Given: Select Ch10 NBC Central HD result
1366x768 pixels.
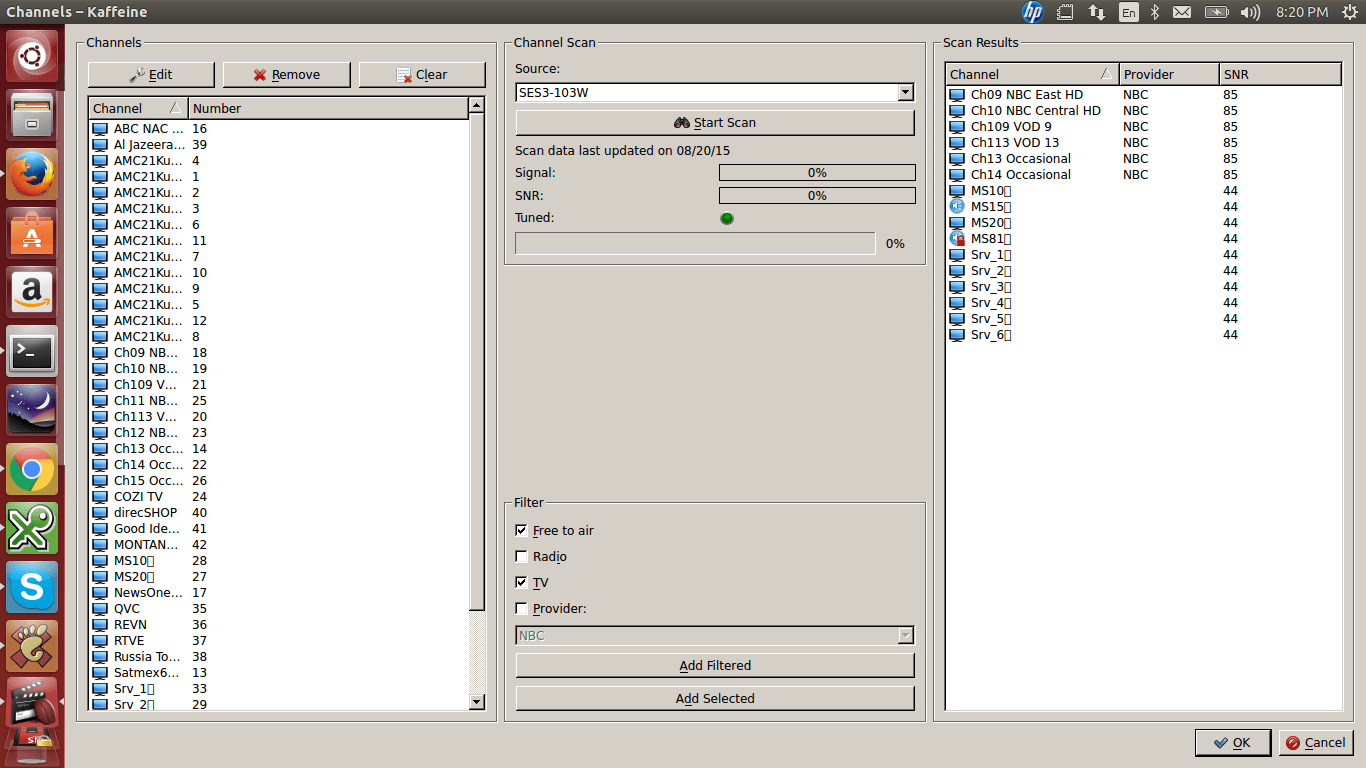Looking at the screenshot, I should 1143,110.
